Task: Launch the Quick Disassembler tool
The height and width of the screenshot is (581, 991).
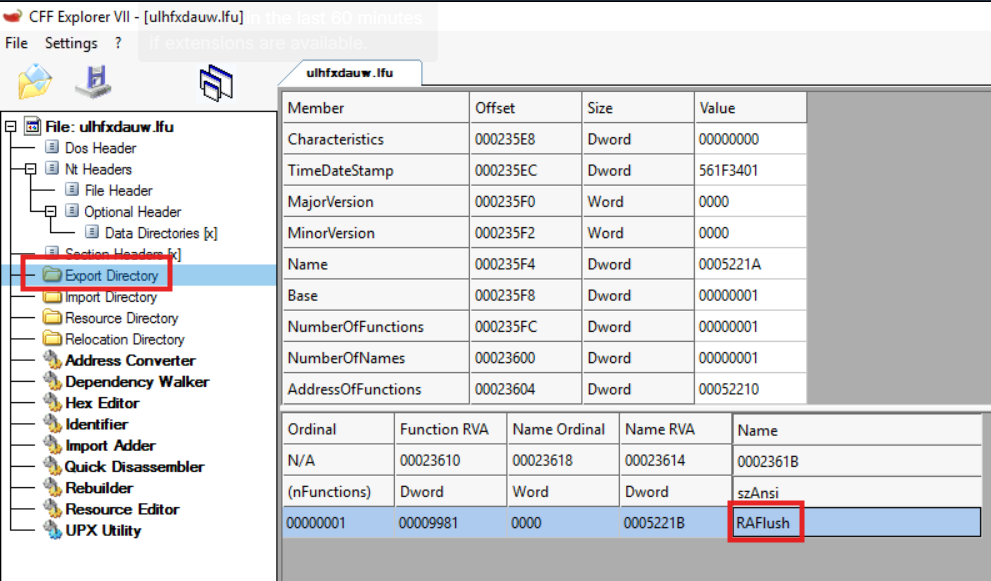Action: click(134, 467)
